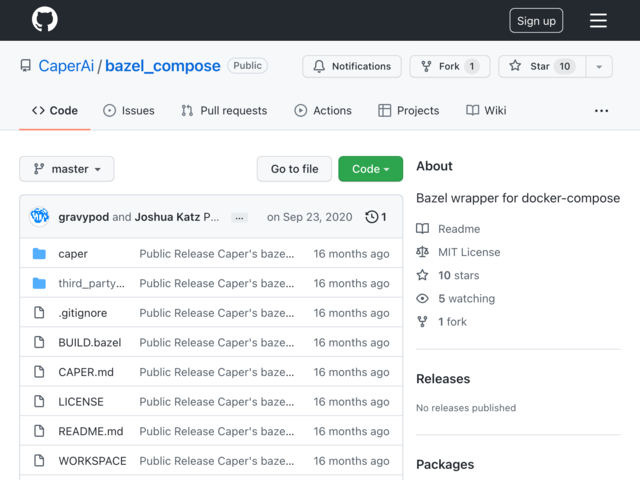
Task: Click Go to file button
Action: pos(294,169)
